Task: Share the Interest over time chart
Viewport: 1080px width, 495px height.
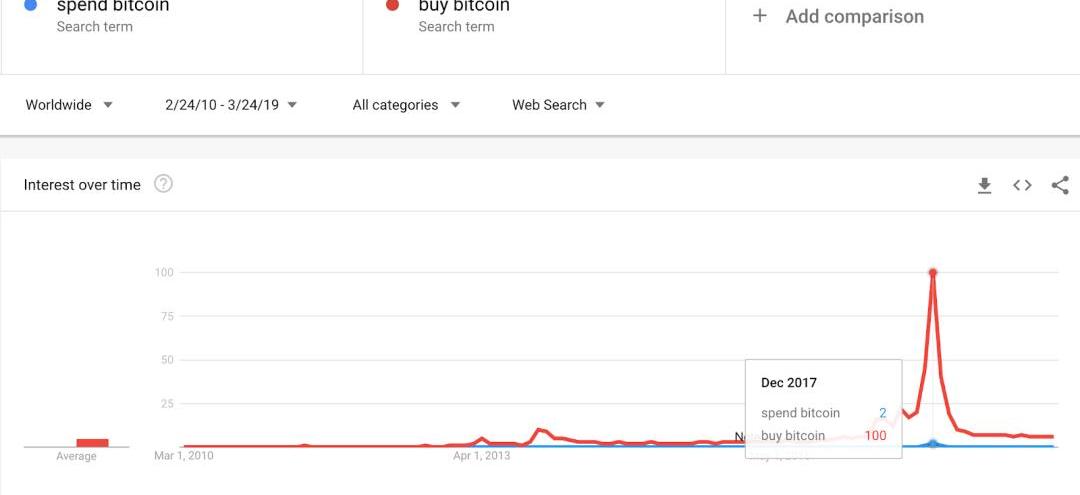Action: pos(1060,185)
